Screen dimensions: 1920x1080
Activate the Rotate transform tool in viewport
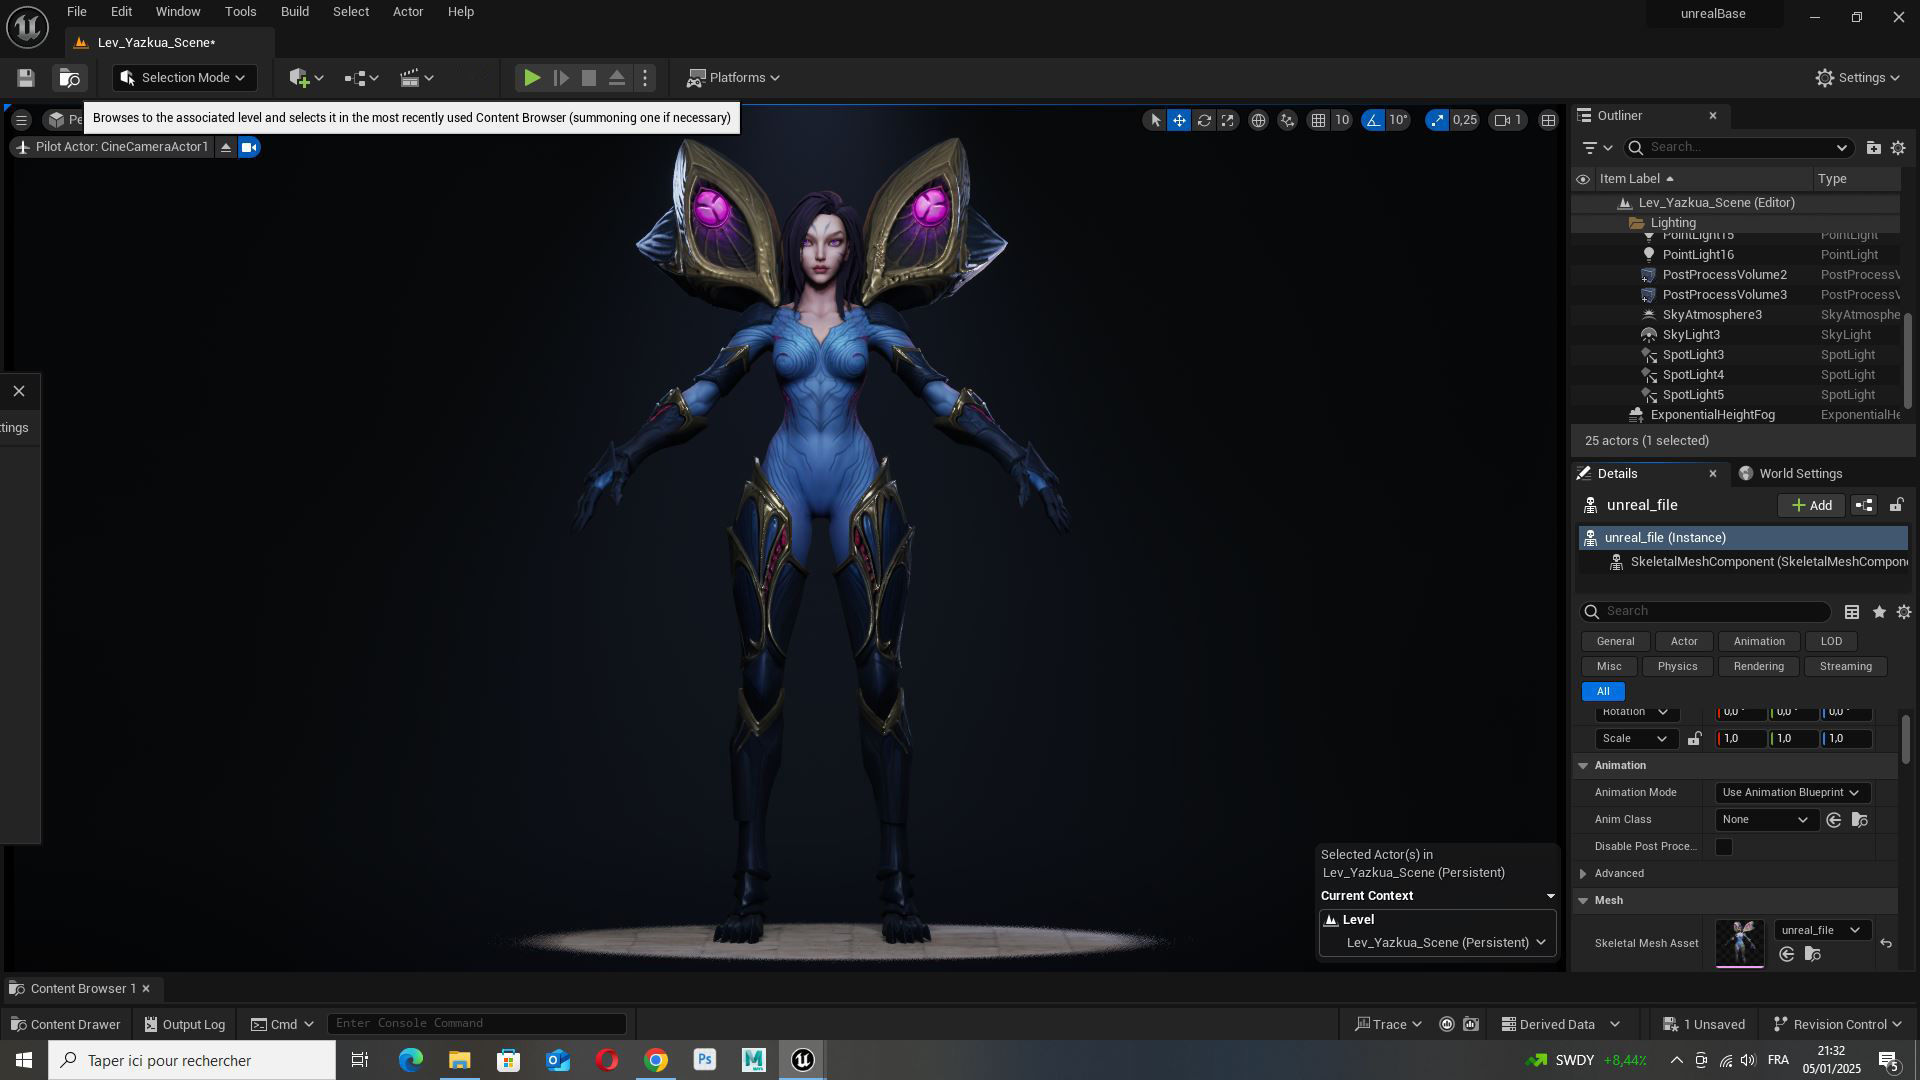(1204, 120)
